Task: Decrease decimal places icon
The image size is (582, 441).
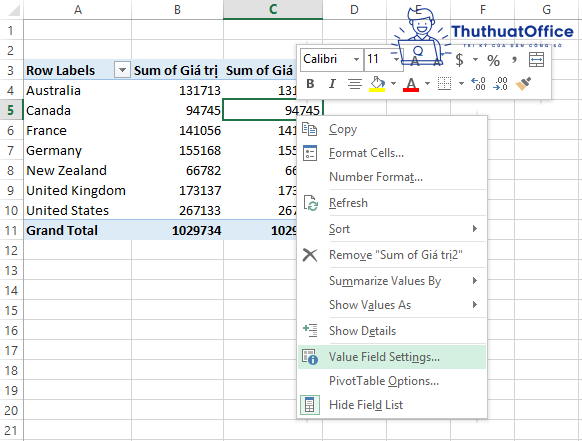Action: pyautogui.click(x=500, y=84)
